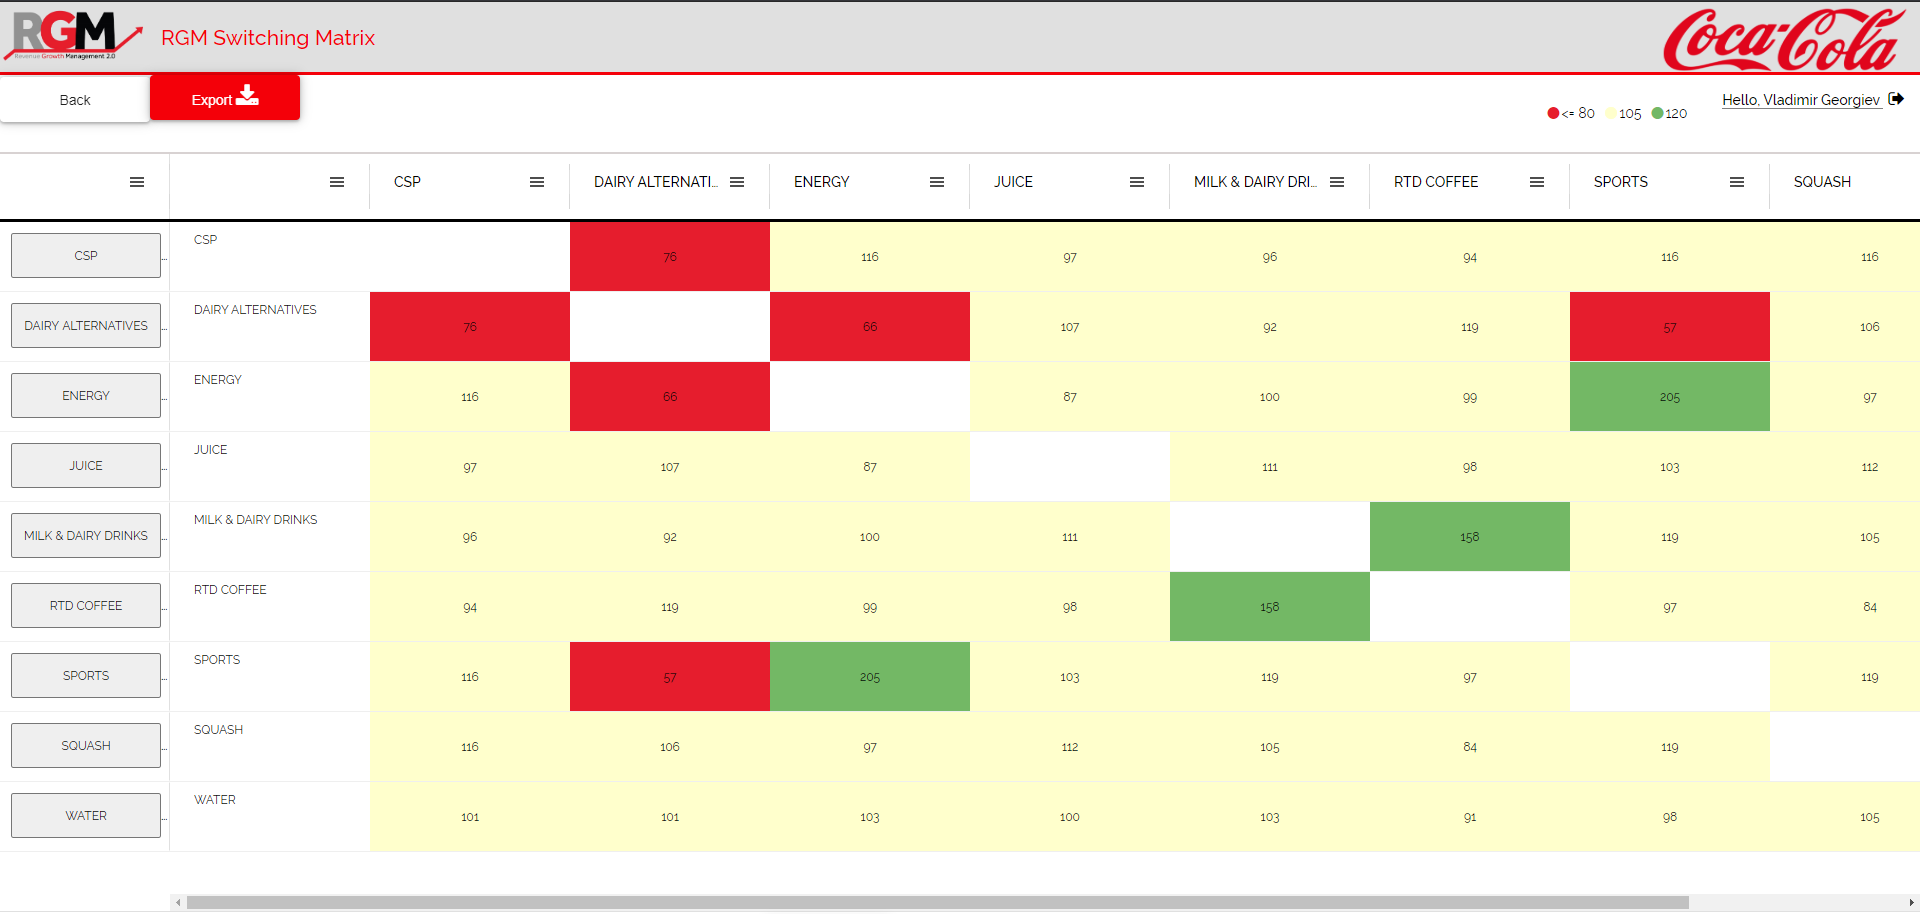This screenshot has width=1920, height=914.
Task: Go back using the Back button
Action: click(x=75, y=100)
